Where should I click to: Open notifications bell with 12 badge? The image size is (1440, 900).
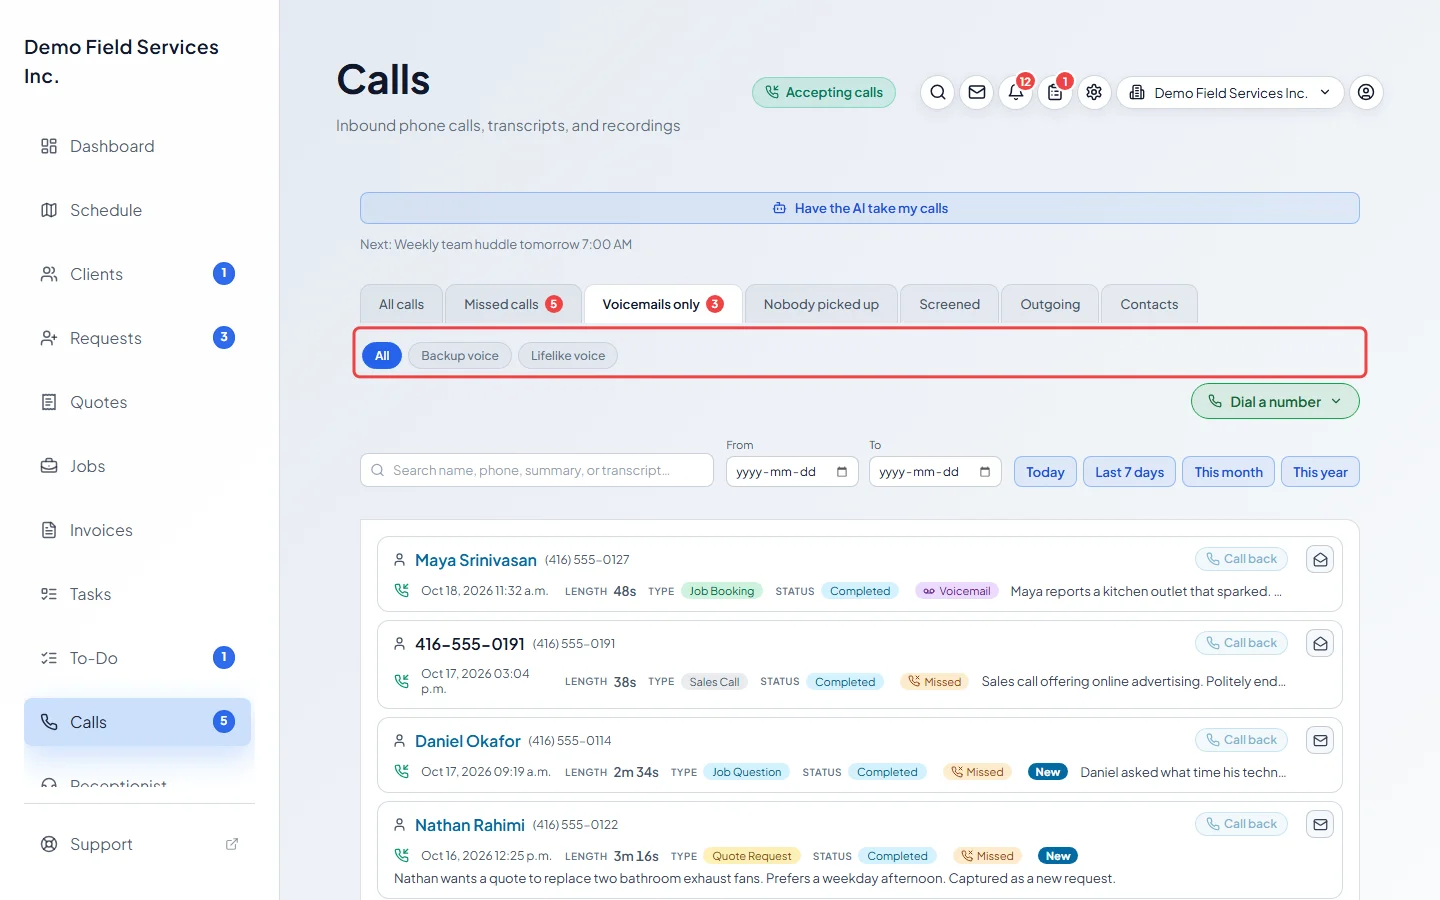tap(1016, 92)
